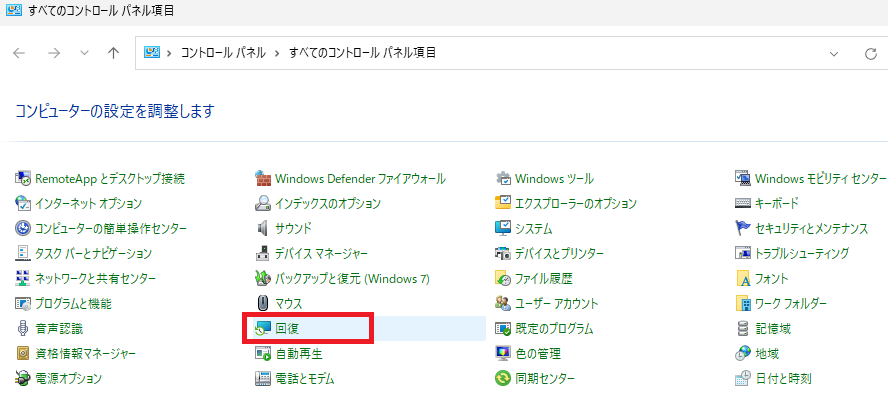
Task: Click the 回復 icon
Action: pos(263,328)
